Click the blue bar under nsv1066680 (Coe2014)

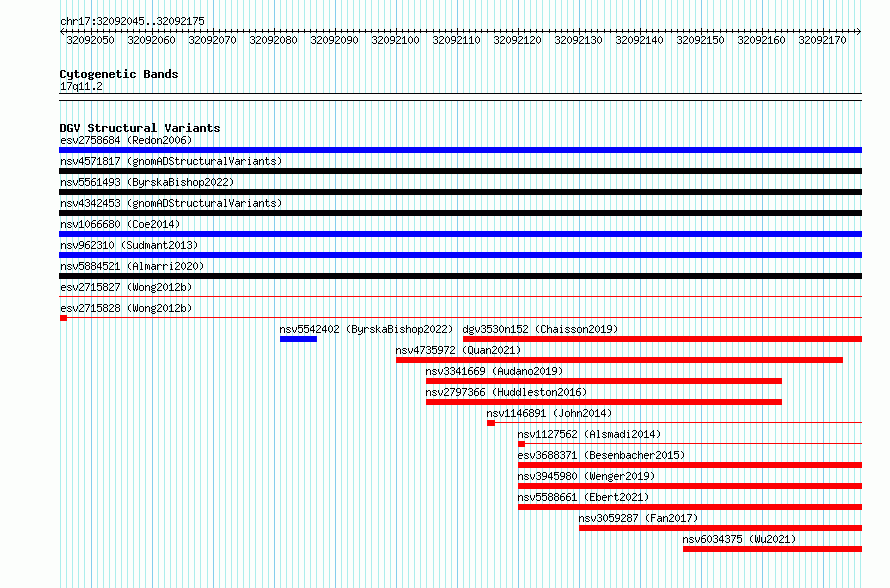(x=460, y=234)
